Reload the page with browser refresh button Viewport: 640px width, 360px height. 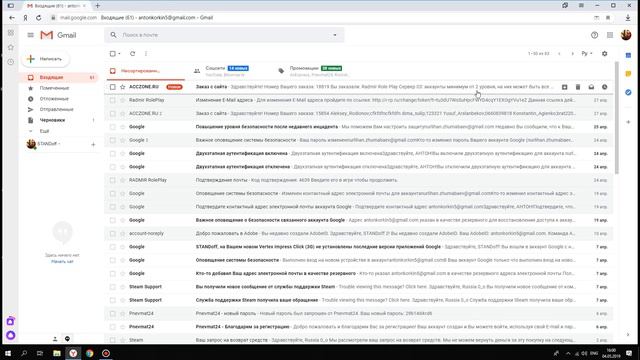[38, 18]
